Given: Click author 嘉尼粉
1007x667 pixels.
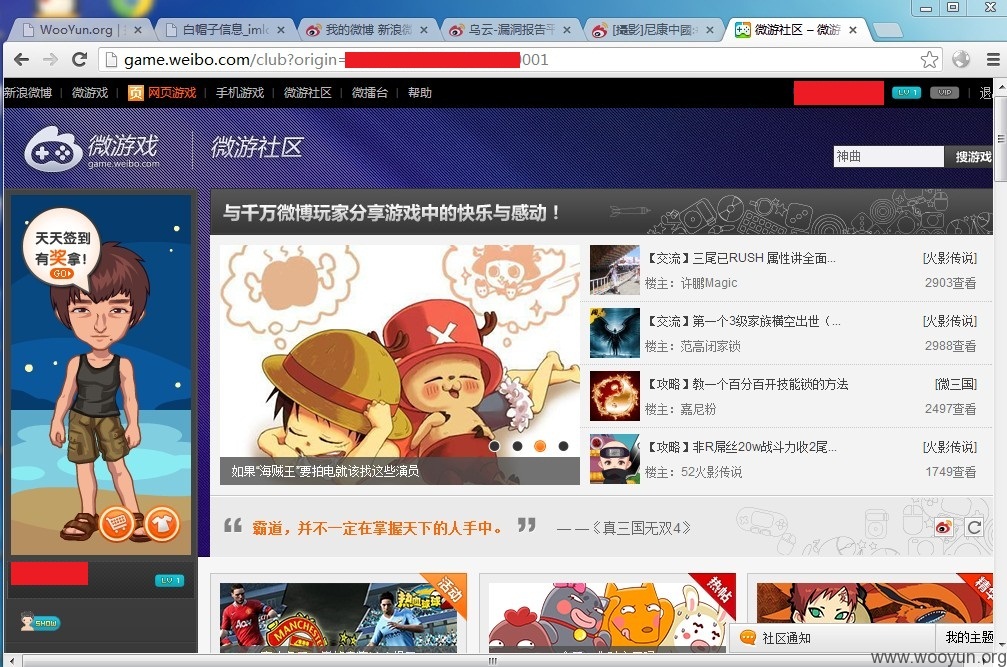Looking at the screenshot, I should click(698, 409).
